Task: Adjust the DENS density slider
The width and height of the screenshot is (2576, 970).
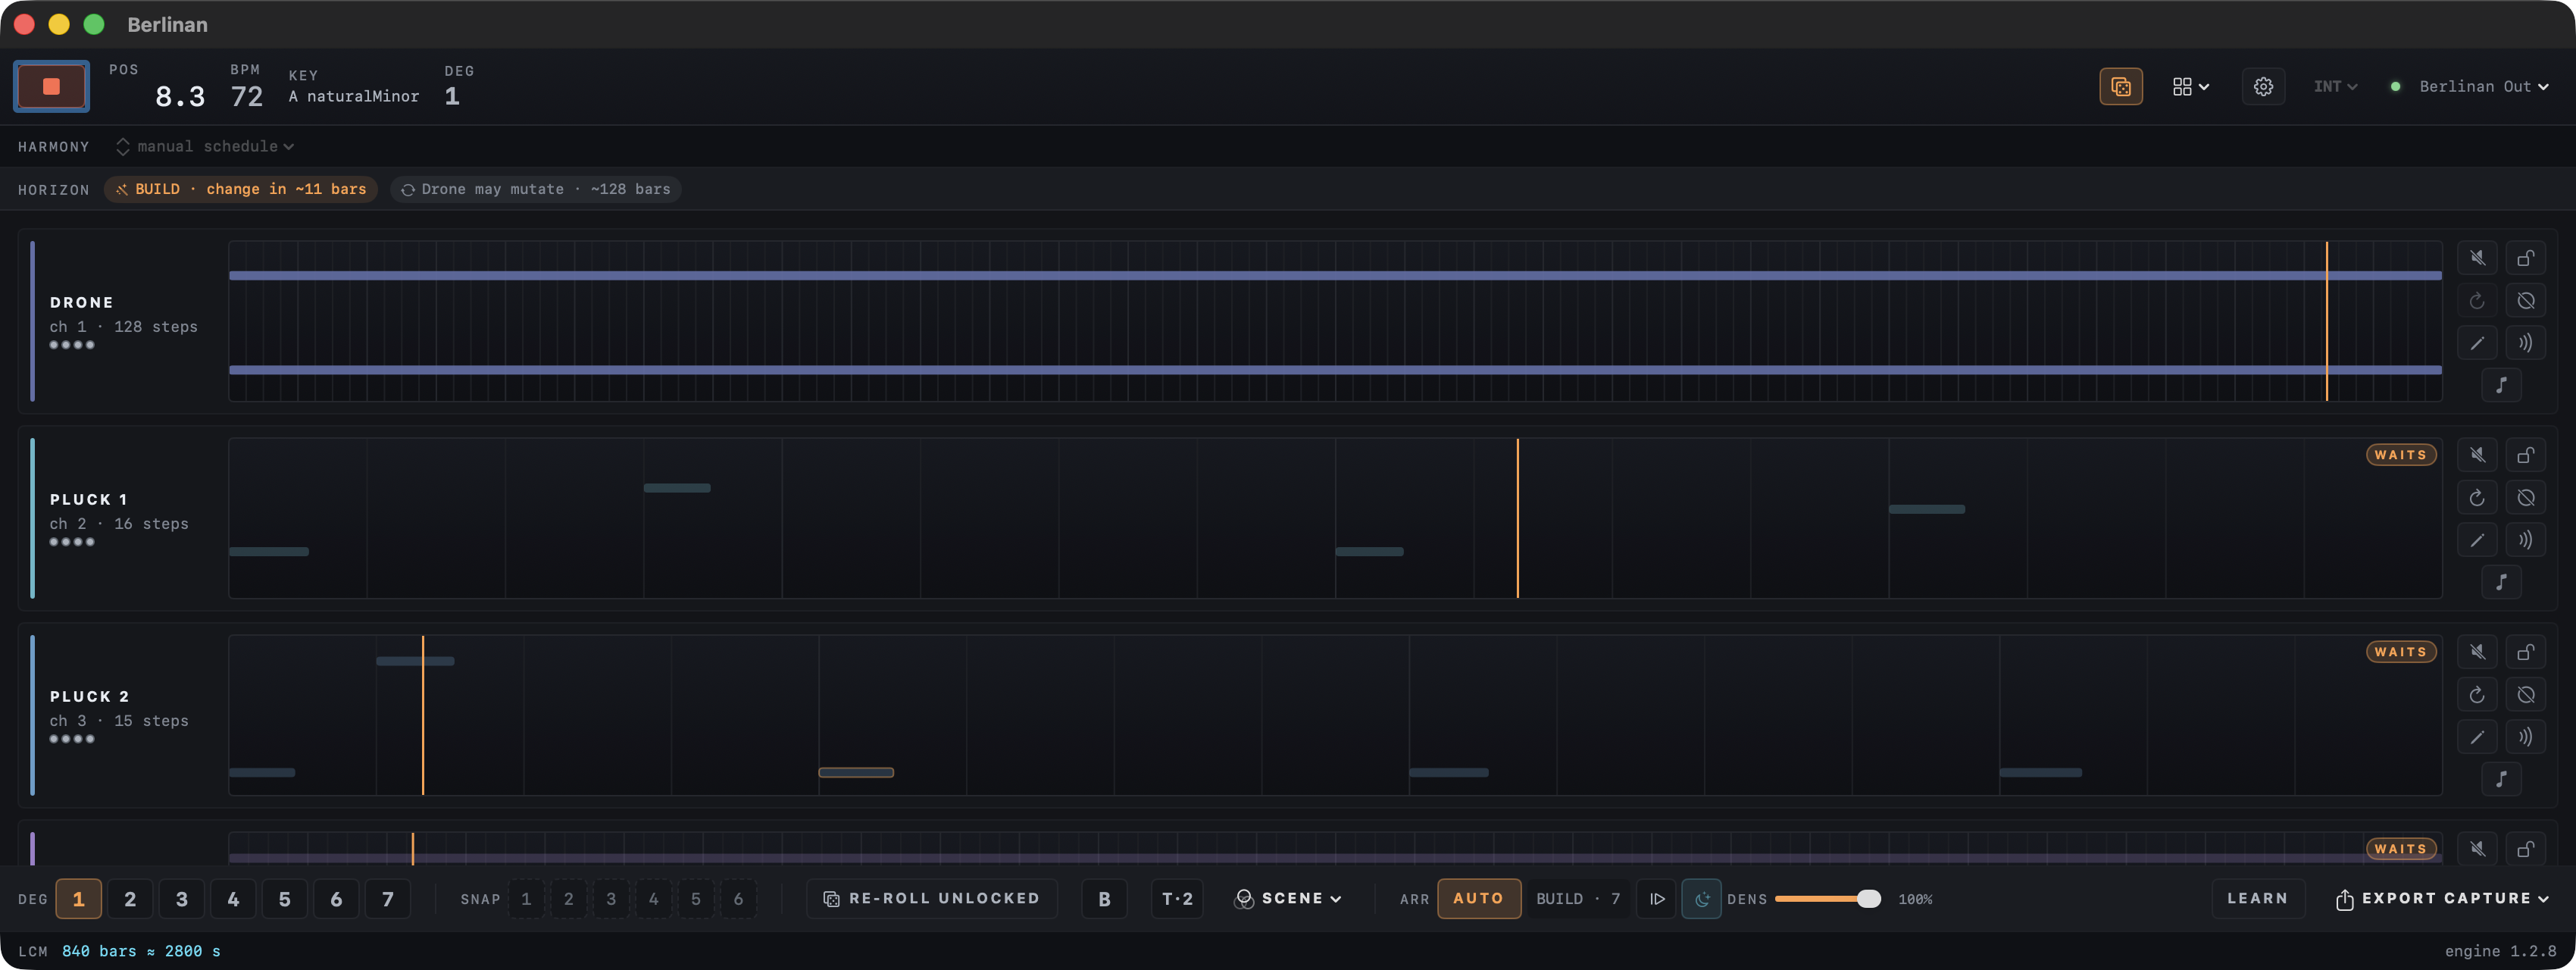Action: (x=1827, y=898)
